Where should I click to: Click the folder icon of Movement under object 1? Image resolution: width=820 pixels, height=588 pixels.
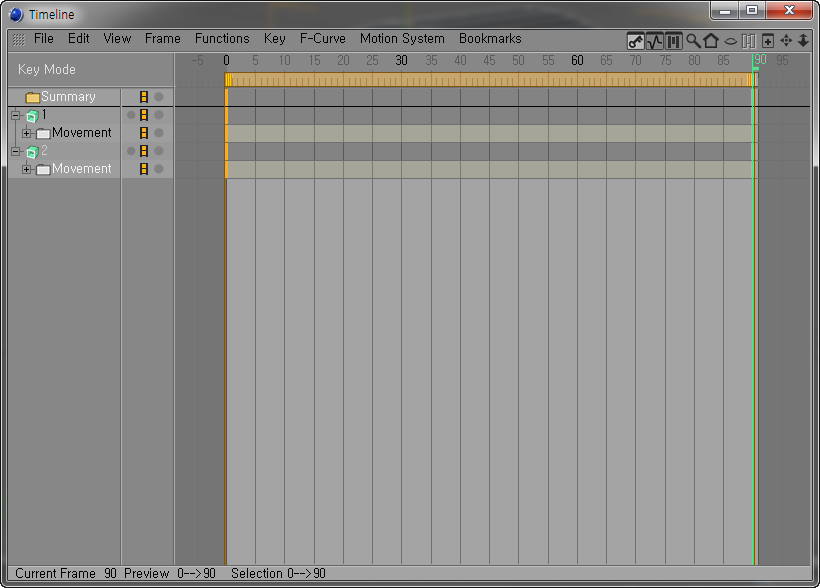click(43, 133)
